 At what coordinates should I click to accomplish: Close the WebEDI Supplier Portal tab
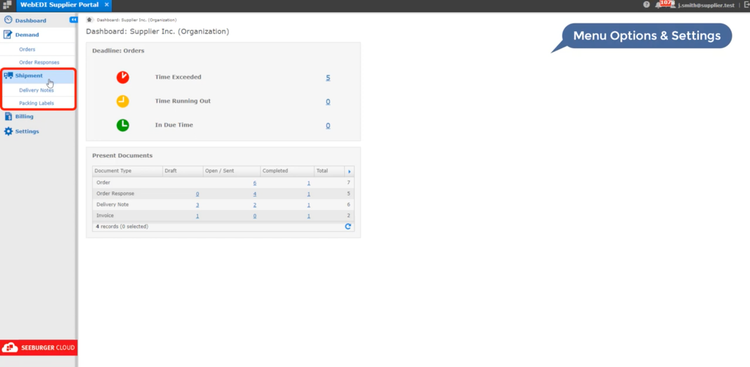107,5
